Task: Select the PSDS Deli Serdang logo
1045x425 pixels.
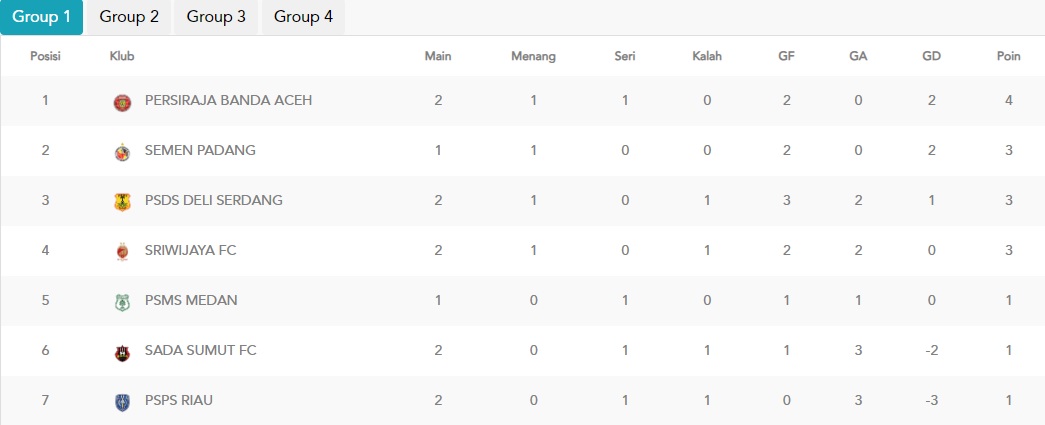Action: [122, 202]
